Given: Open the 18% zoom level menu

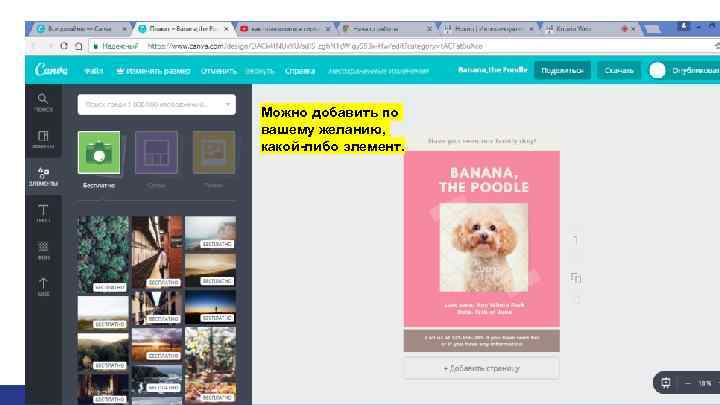Looking at the screenshot, I should [705, 383].
